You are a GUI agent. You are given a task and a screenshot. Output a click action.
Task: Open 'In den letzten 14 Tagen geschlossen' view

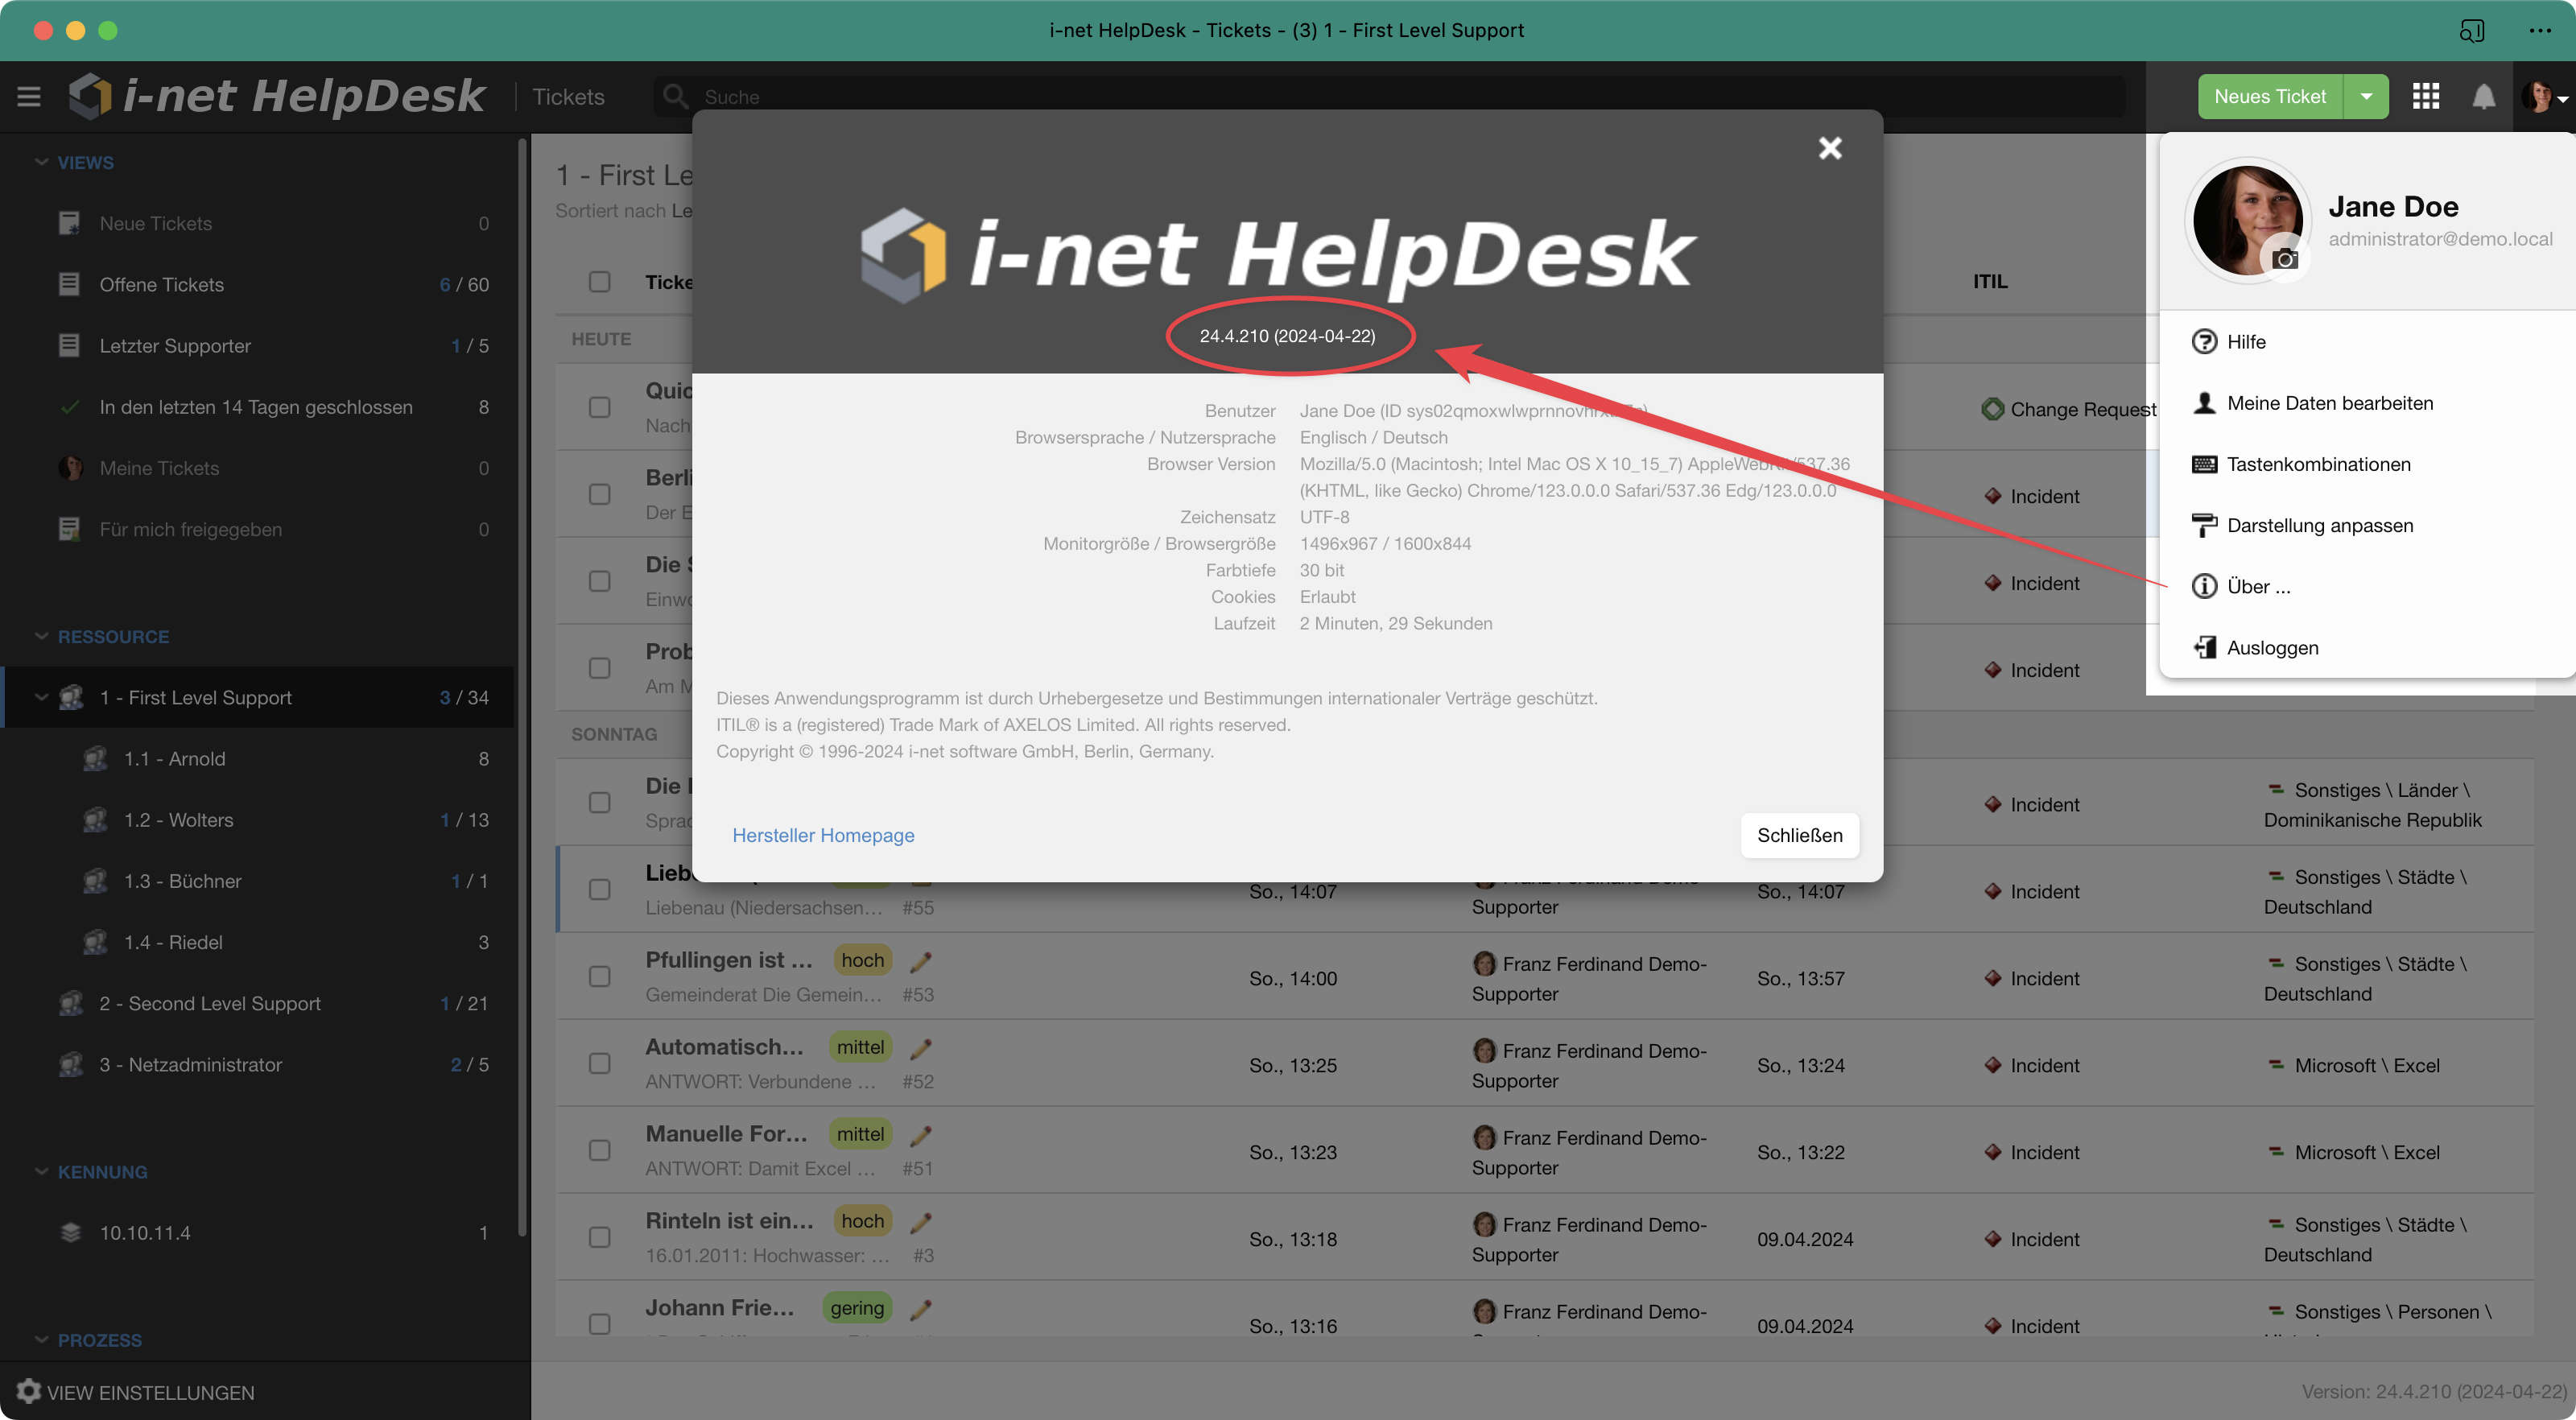257,407
